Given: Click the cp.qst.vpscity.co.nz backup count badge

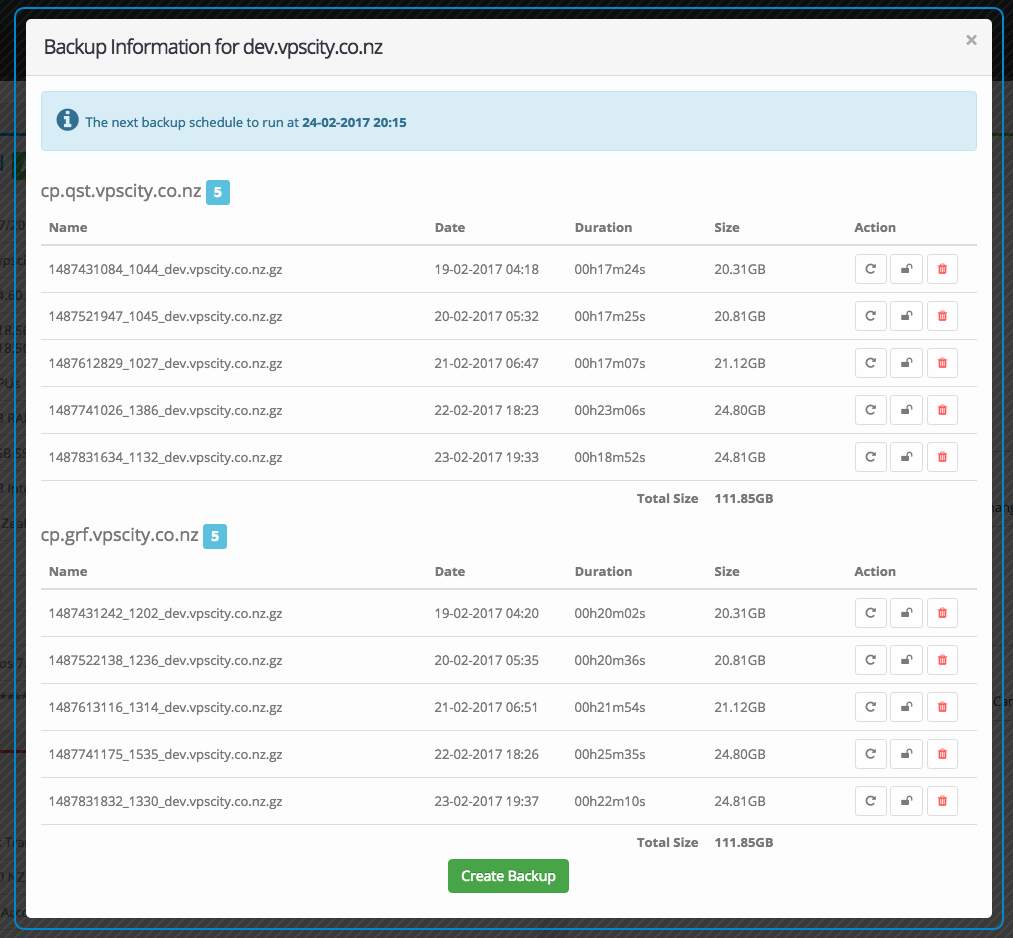Looking at the screenshot, I should point(218,192).
